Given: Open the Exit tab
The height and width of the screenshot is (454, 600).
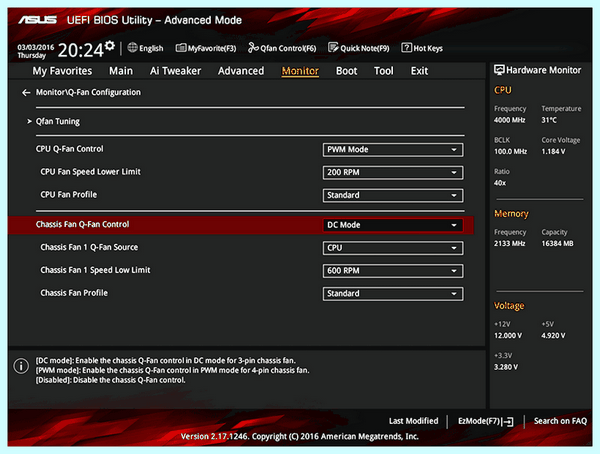Looking at the screenshot, I should (419, 71).
